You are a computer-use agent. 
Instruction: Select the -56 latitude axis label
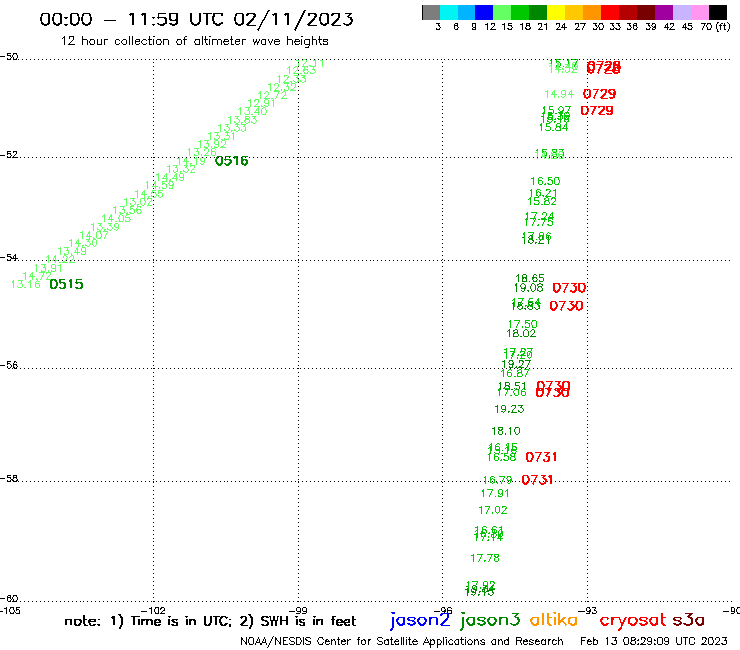[9, 365]
